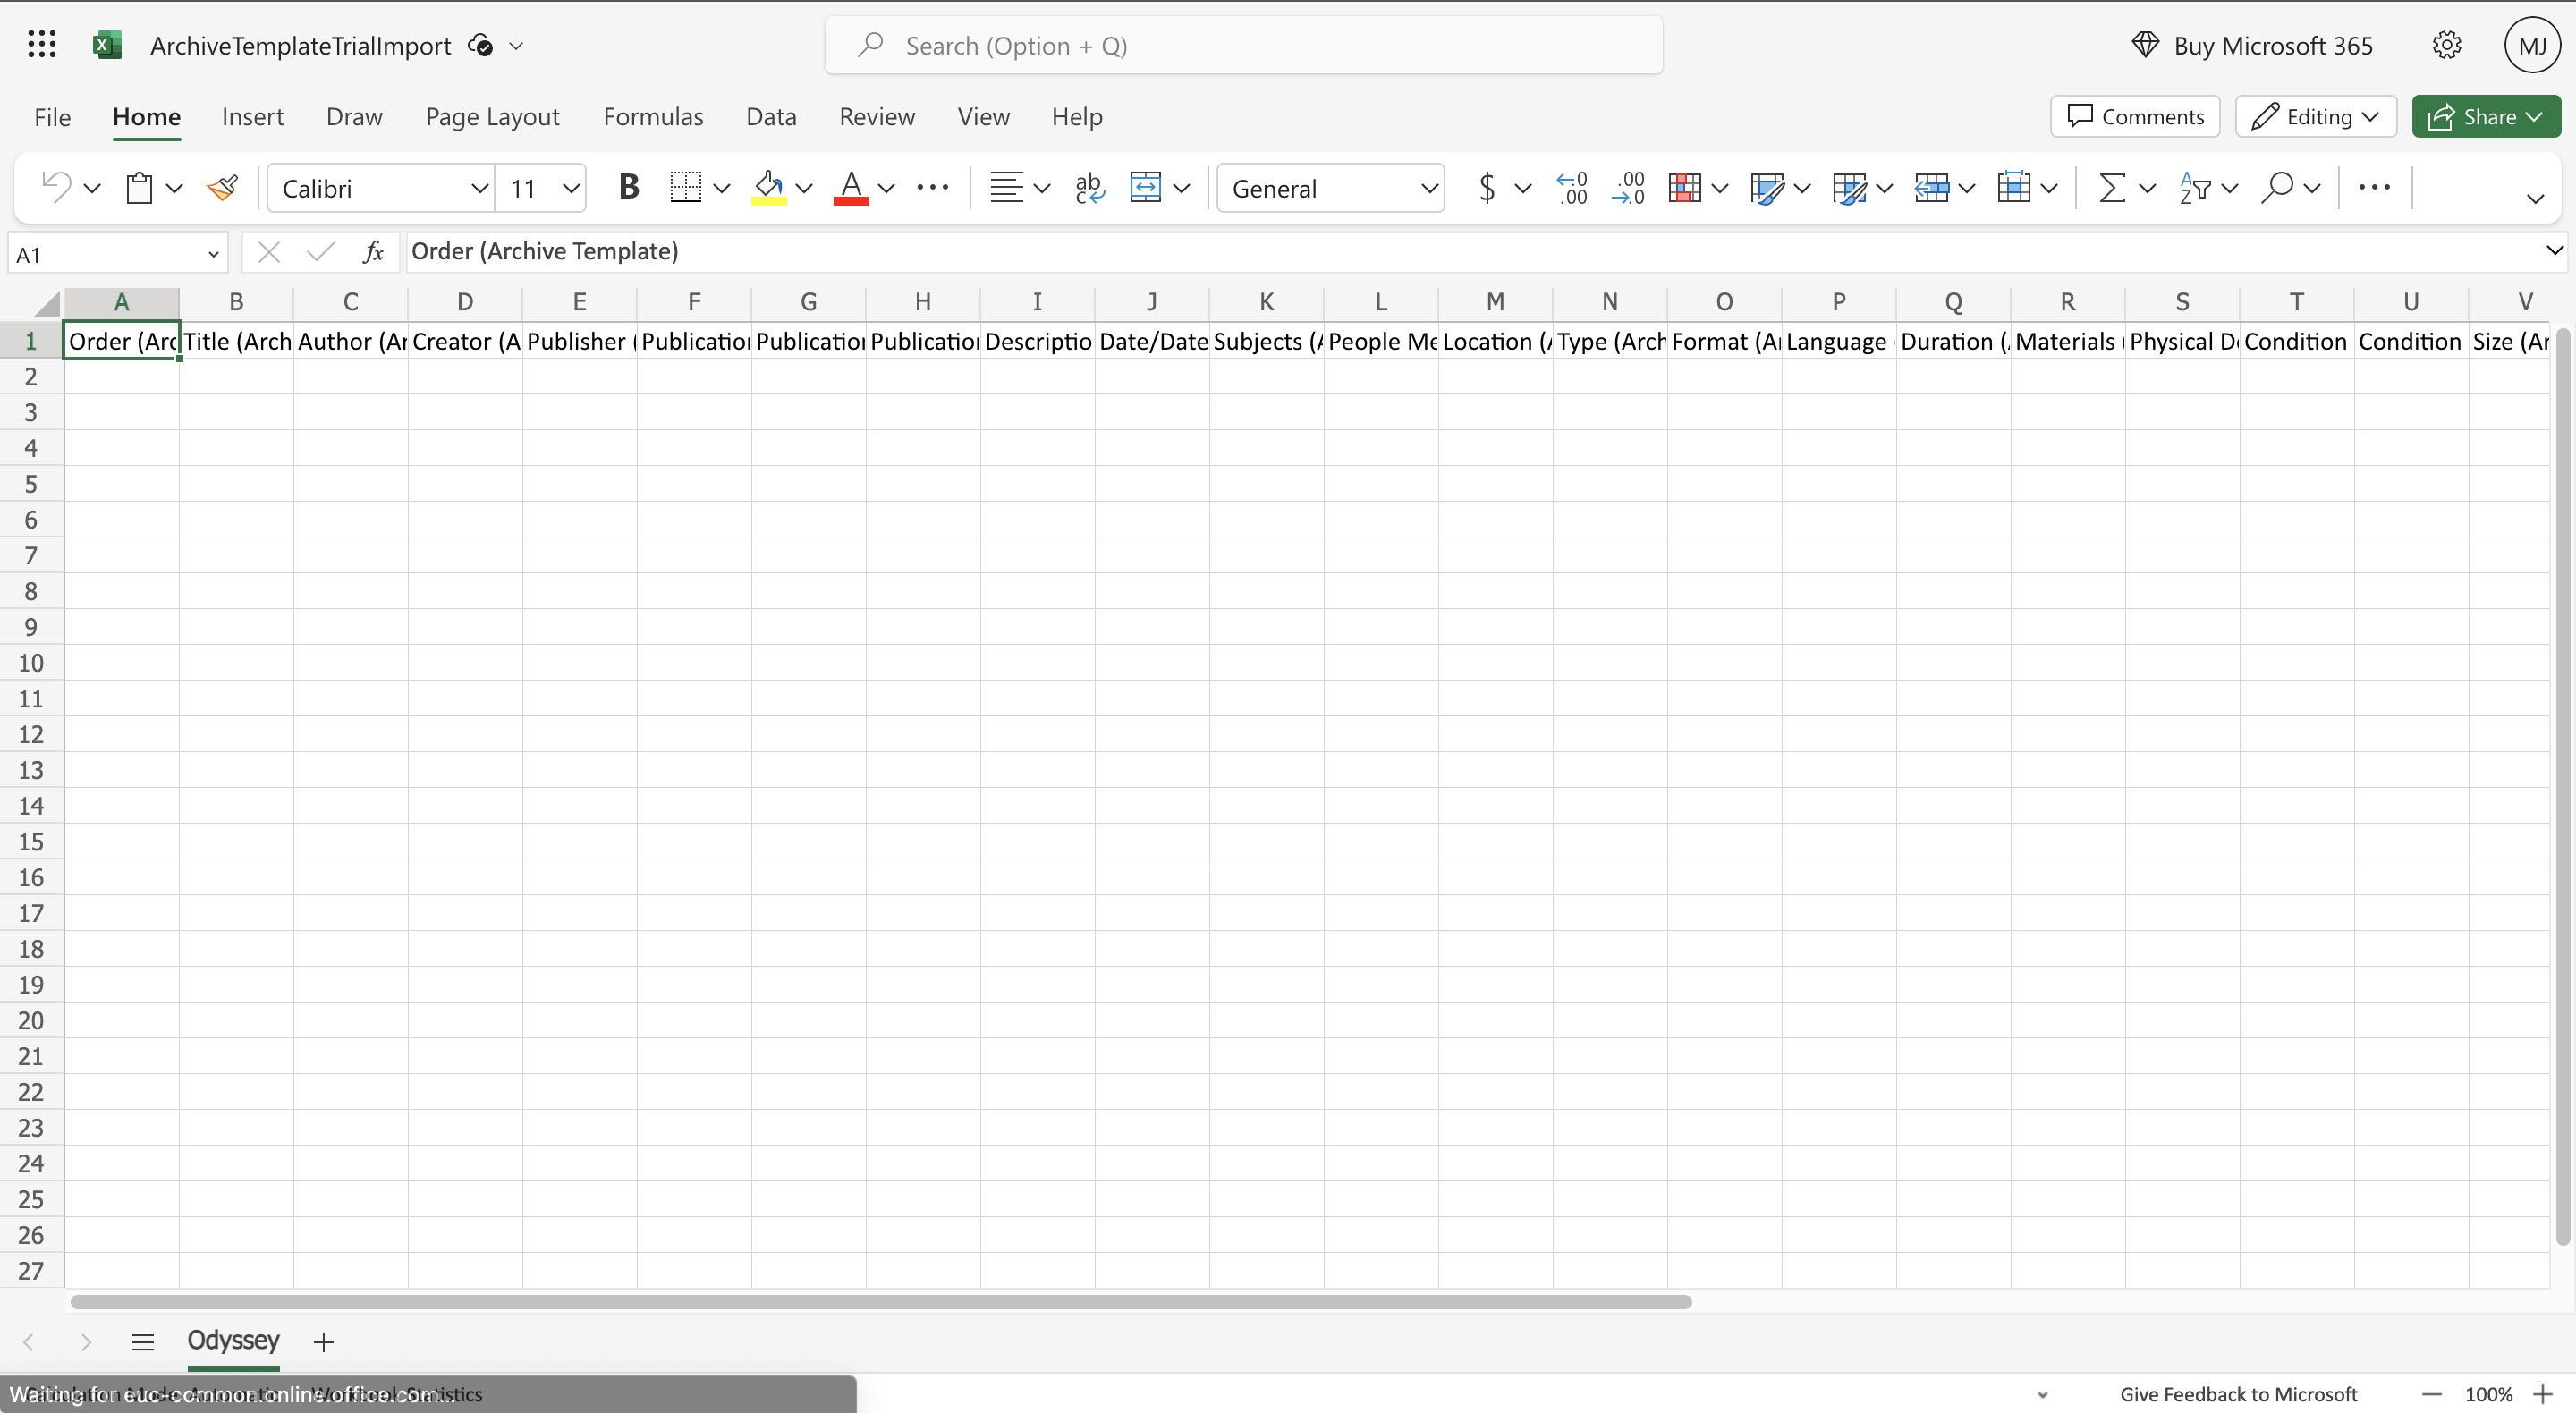Click the Format Painter icon
The height and width of the screenshot is (1413, 2576).
[222, 188]
